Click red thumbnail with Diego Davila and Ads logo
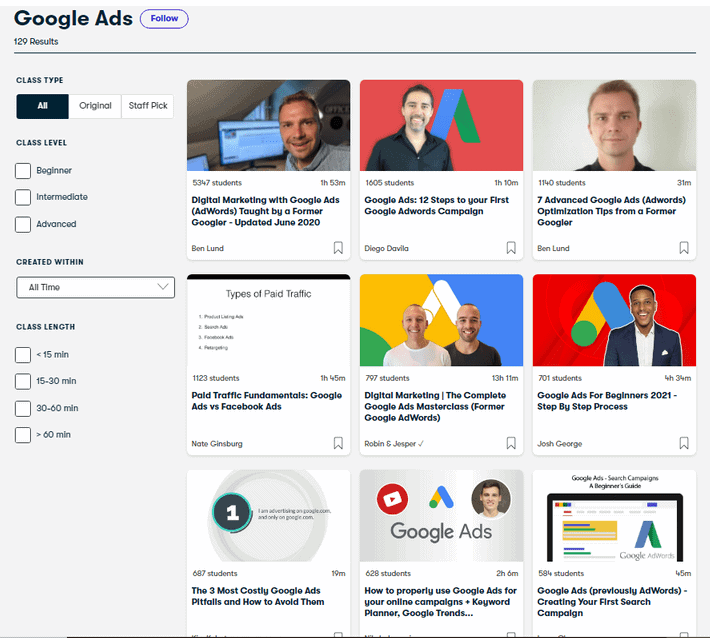 (x=441, y=125)
